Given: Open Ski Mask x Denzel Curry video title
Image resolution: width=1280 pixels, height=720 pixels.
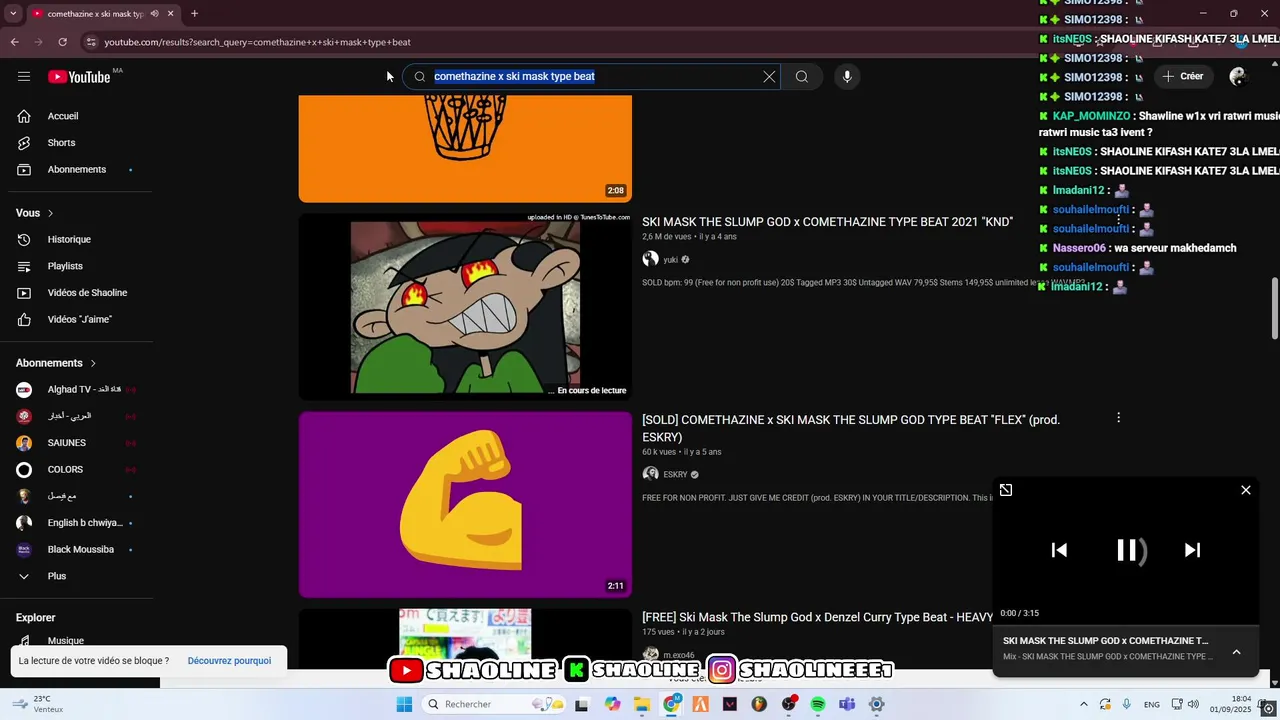Looking at the screenshot, I should pos(818,618).
